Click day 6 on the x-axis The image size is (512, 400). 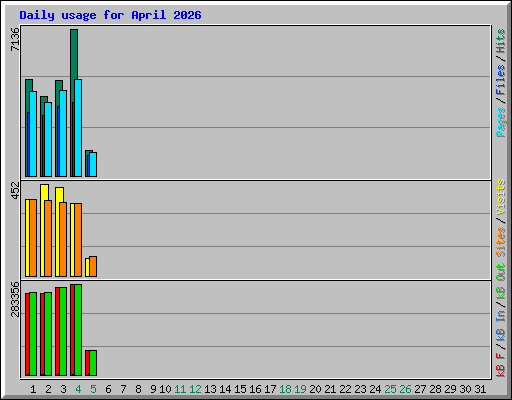108,389
